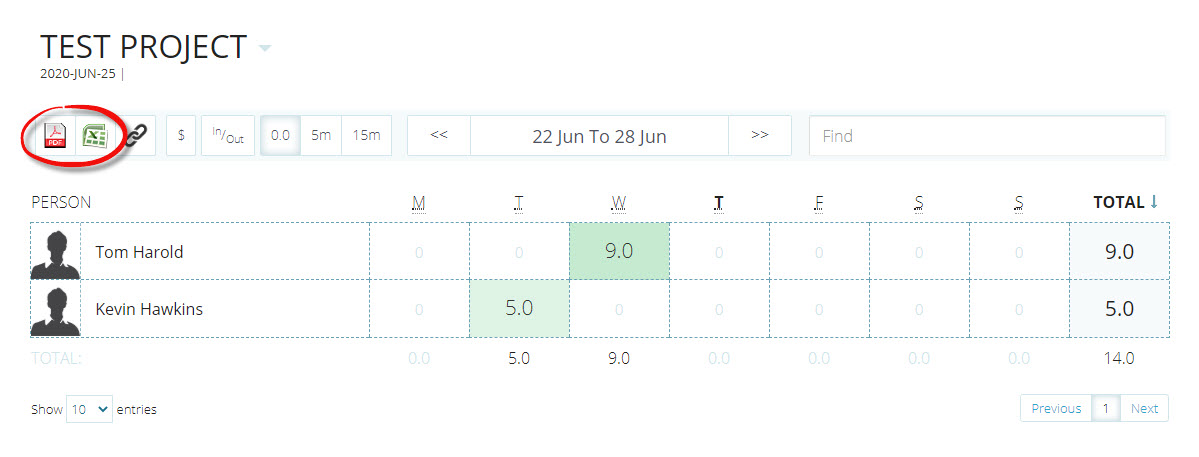Sort by the TOTAL column arrow
The width and height of the screenshot is (1199, 457).
click(x=1154, y=202)
